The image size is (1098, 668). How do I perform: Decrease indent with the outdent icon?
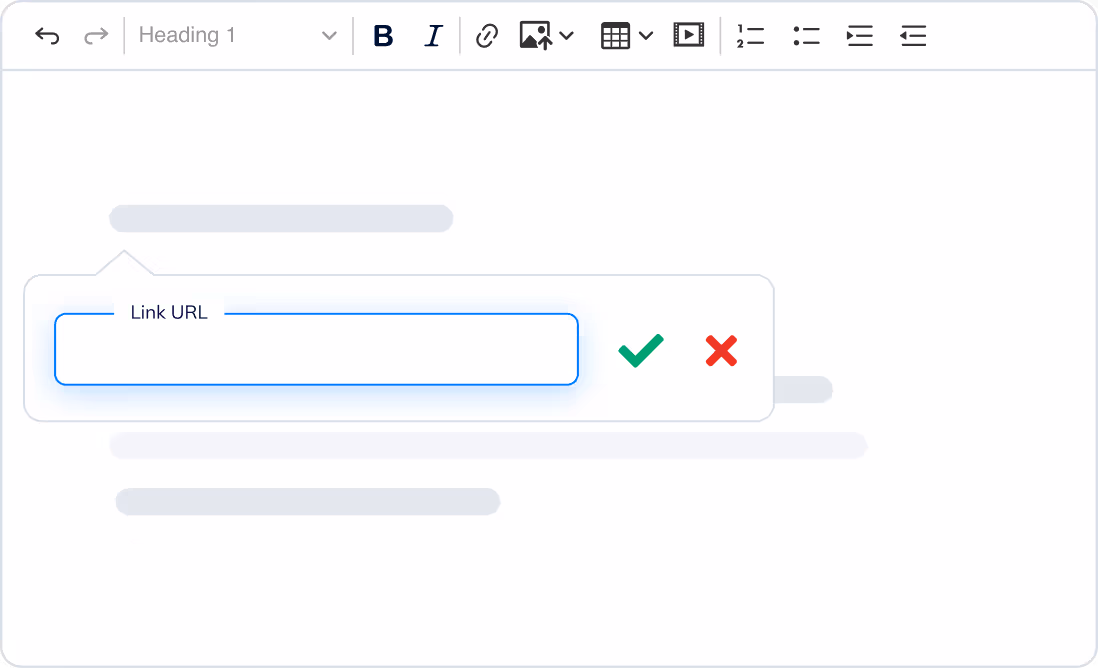(x=913, y=36)
